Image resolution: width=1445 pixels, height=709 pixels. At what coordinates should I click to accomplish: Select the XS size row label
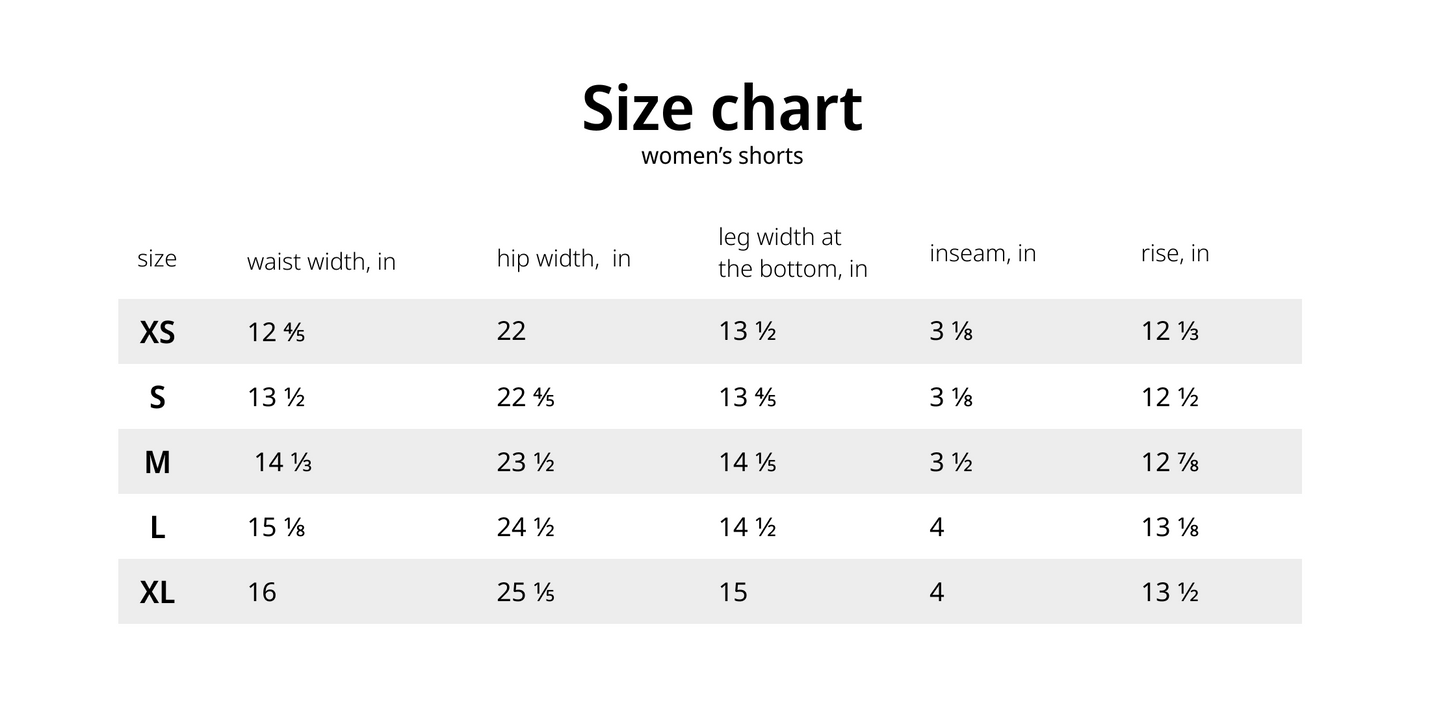(157, 332)
